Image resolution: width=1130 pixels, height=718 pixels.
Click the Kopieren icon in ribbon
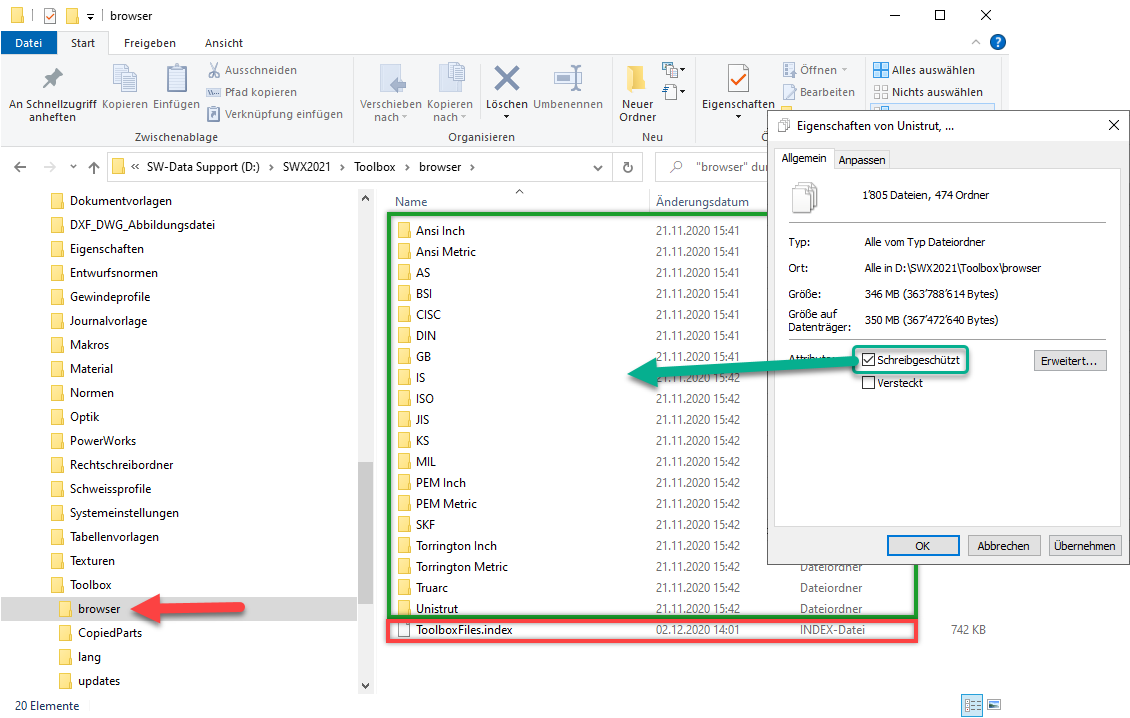pyautogui.click(x=125, y=80)
